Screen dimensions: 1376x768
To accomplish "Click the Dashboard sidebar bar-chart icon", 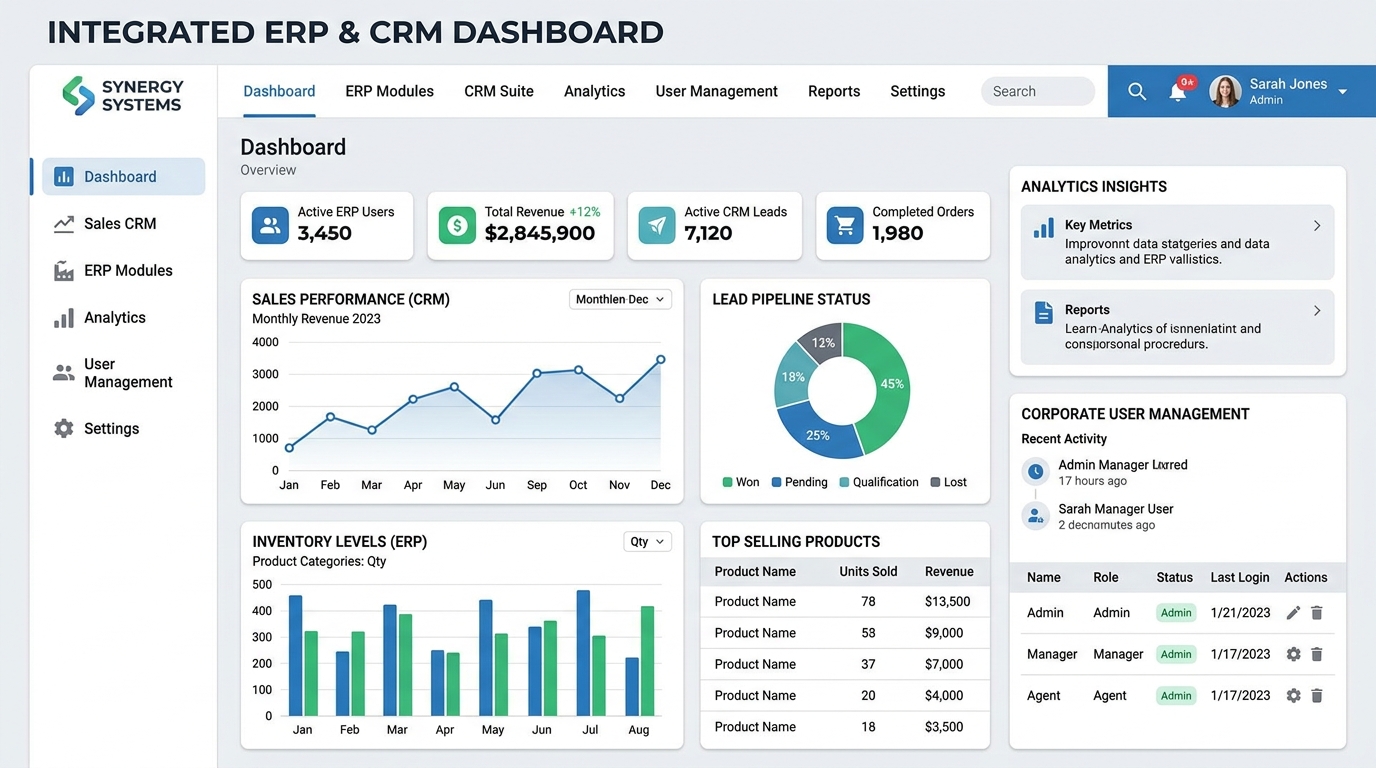I will coord(64,177).
